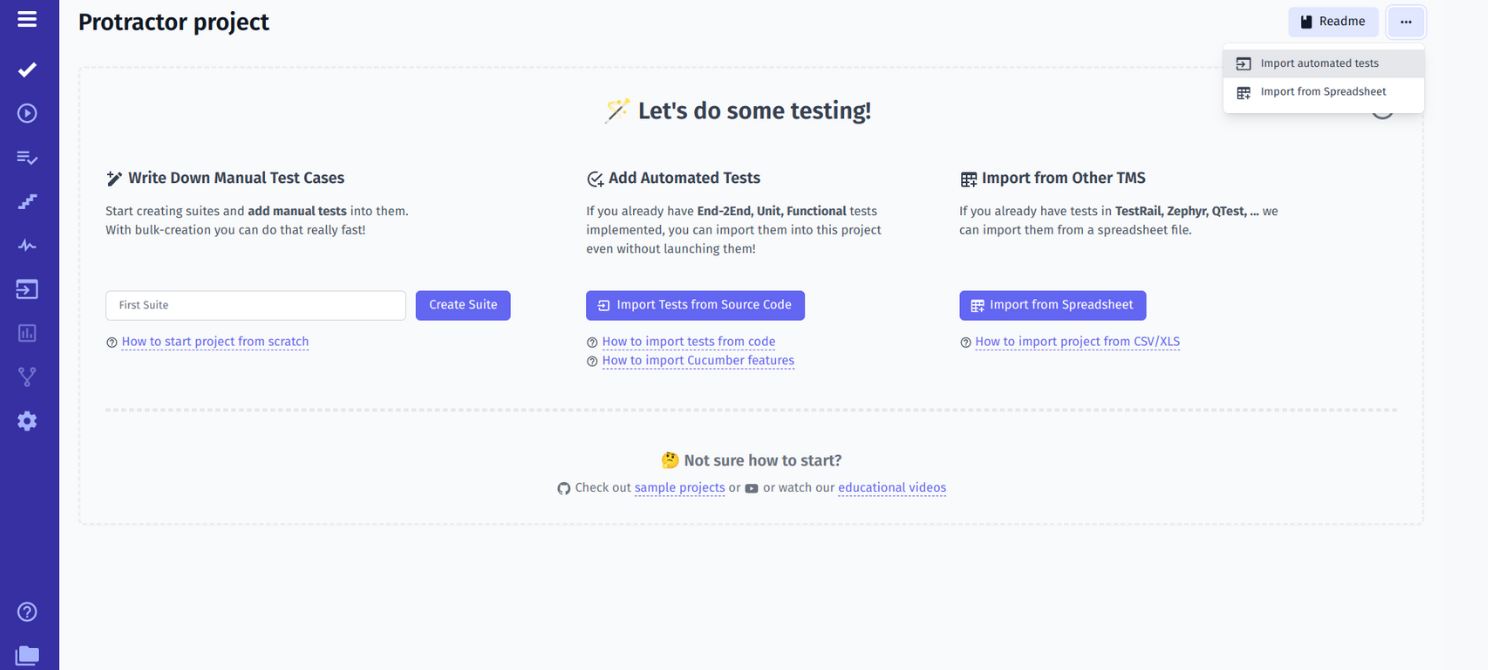Click the First Suite name input field
1488x670 pixels.
tap(255, 305)
